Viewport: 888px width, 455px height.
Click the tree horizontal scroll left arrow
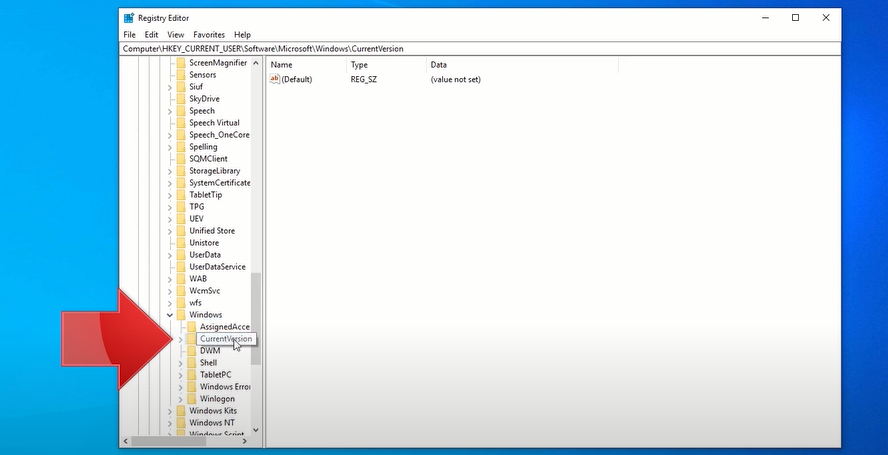pos(126,441)
